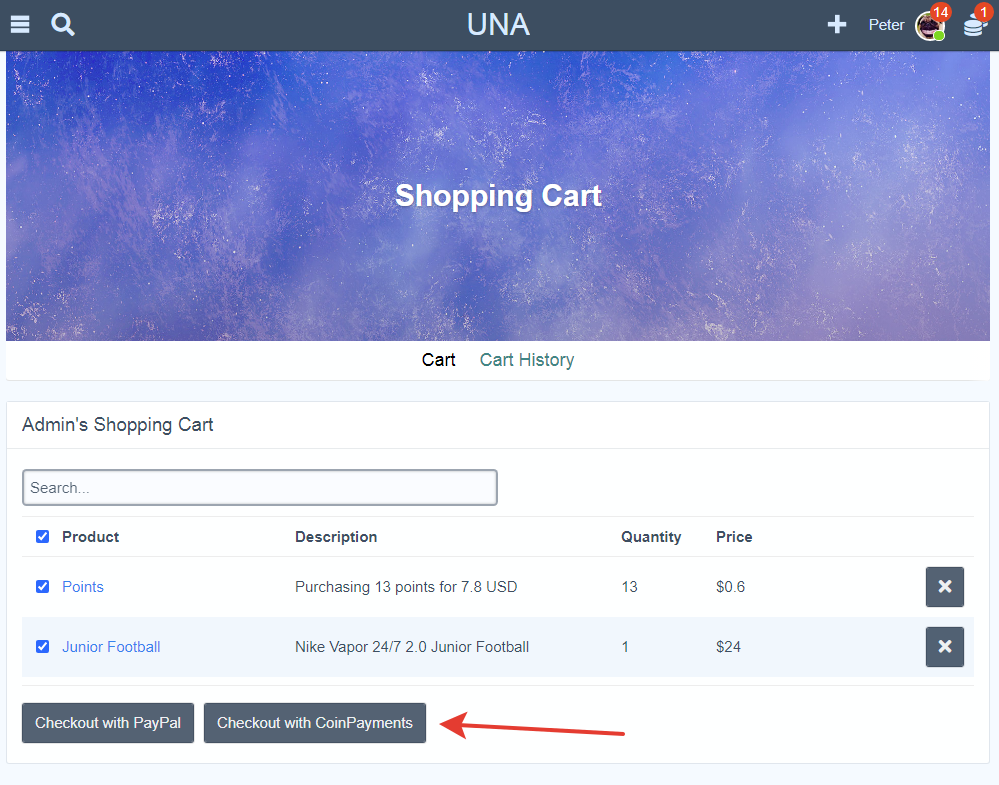Open the Junior Football product link
Screen dimensions: 999x785
coord(111,647)
